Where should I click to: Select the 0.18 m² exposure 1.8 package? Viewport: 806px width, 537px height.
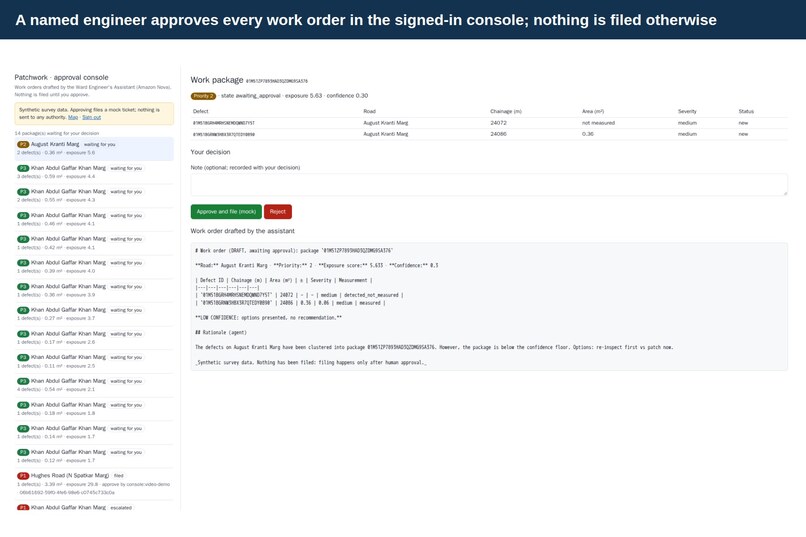click(x=94, y=409)
